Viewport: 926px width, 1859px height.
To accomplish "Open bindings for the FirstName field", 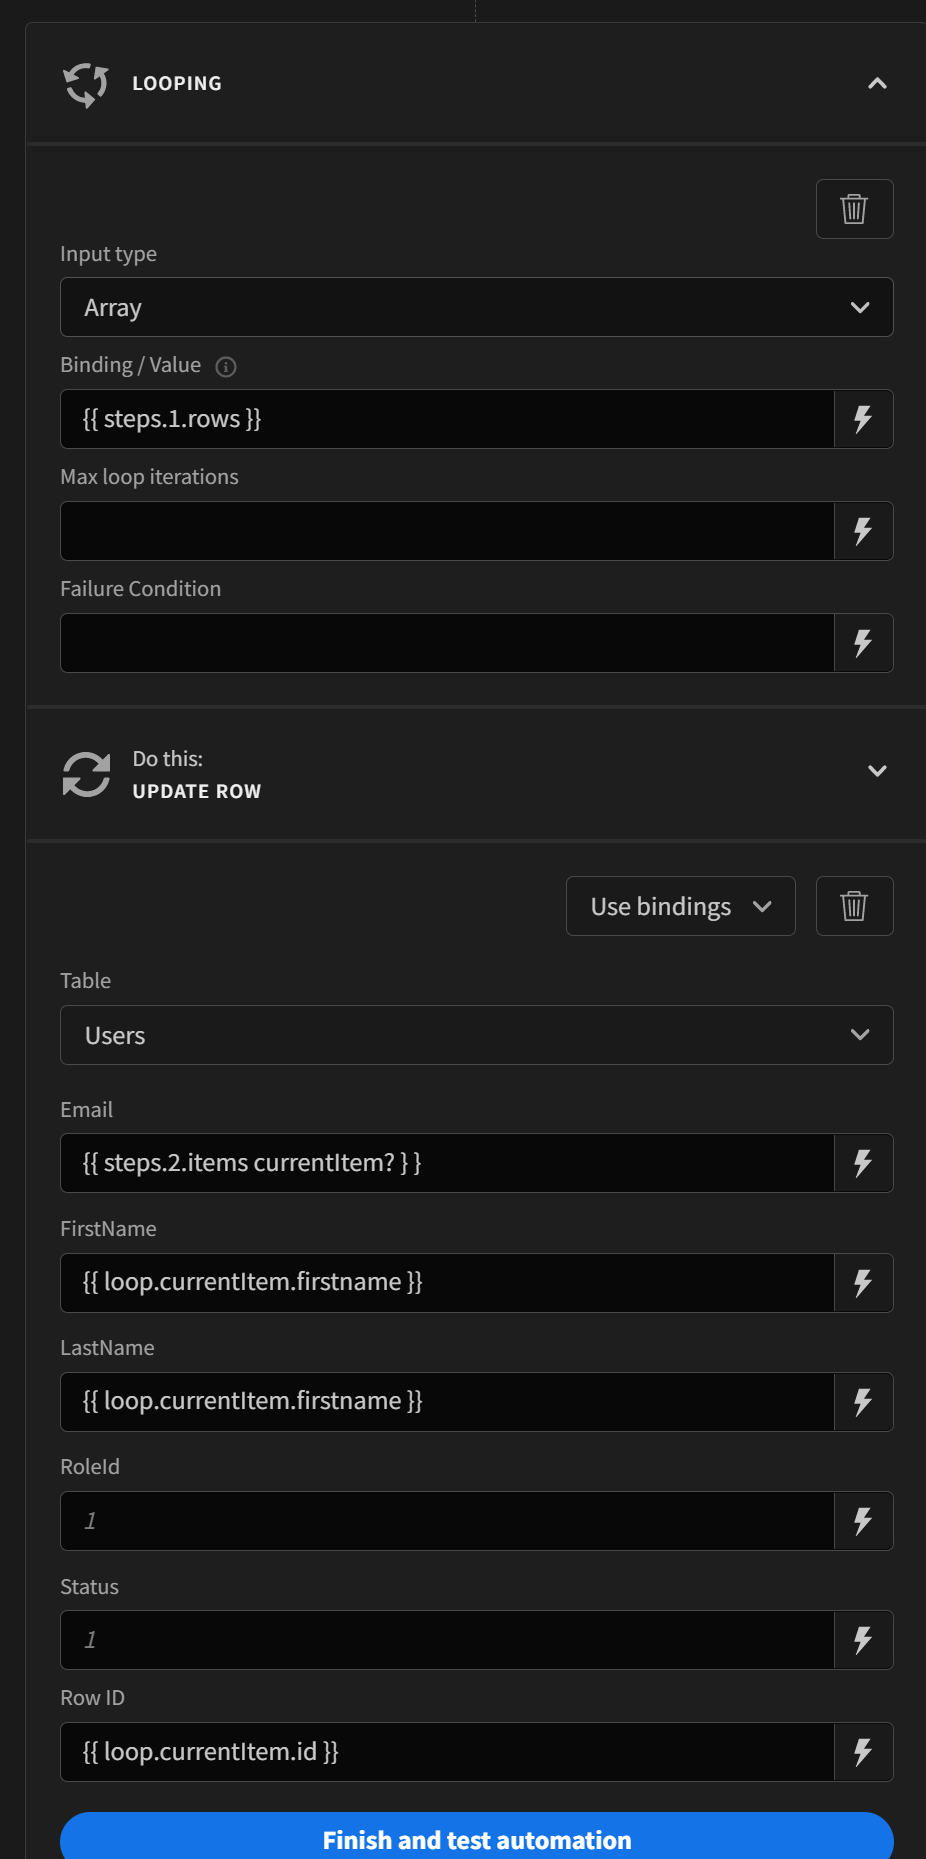I will (862, 1282).
